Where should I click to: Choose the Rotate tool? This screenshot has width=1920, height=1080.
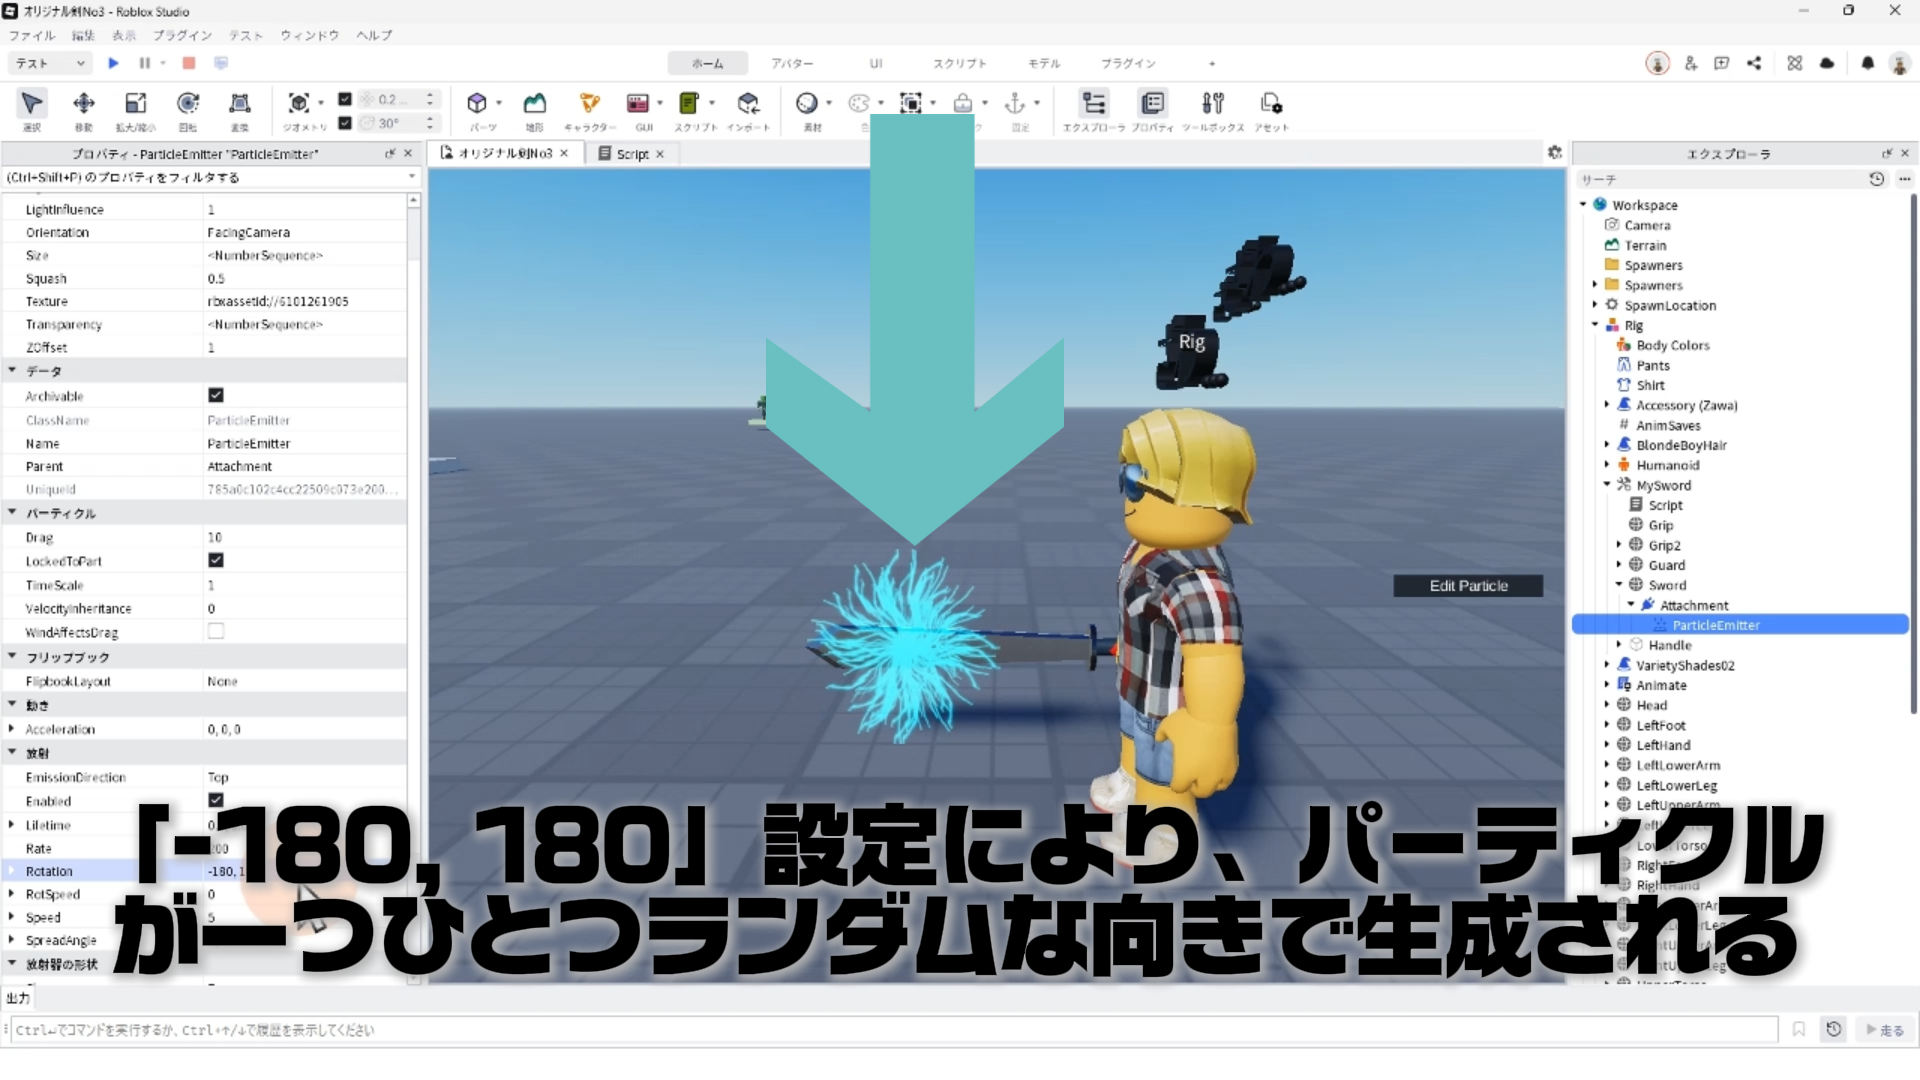tap(187, 104)
